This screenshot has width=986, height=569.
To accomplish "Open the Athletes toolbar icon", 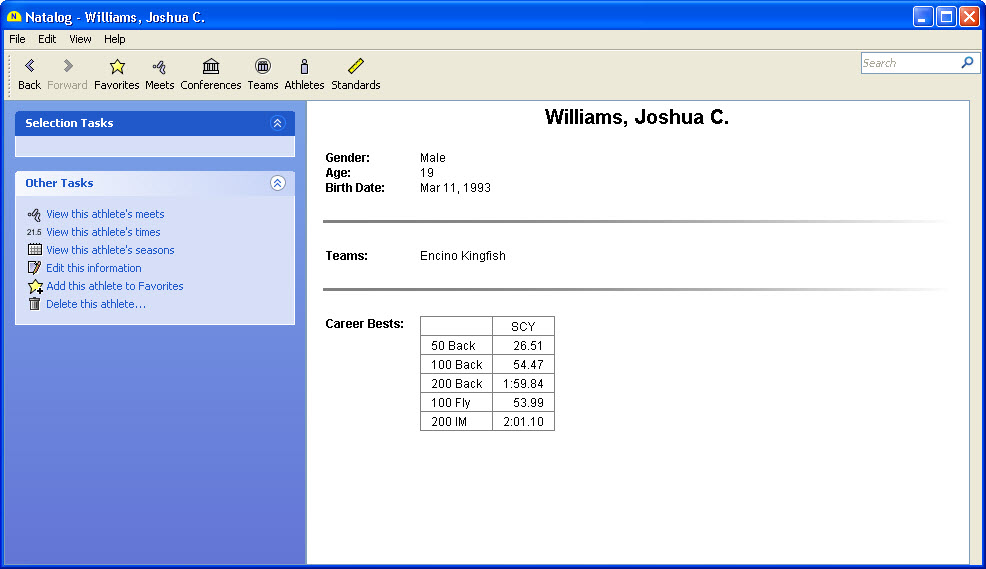I will (304, 67).
